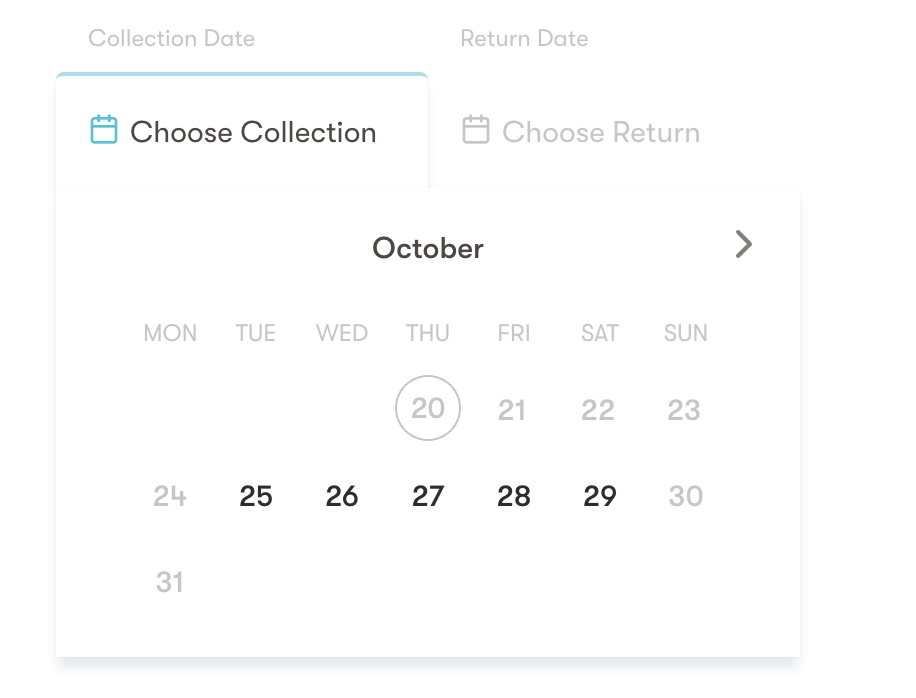Image resolution: width=916 pixels, height=698 pixels.
Task: Click the disabled date 21
Action: [512, 410]
